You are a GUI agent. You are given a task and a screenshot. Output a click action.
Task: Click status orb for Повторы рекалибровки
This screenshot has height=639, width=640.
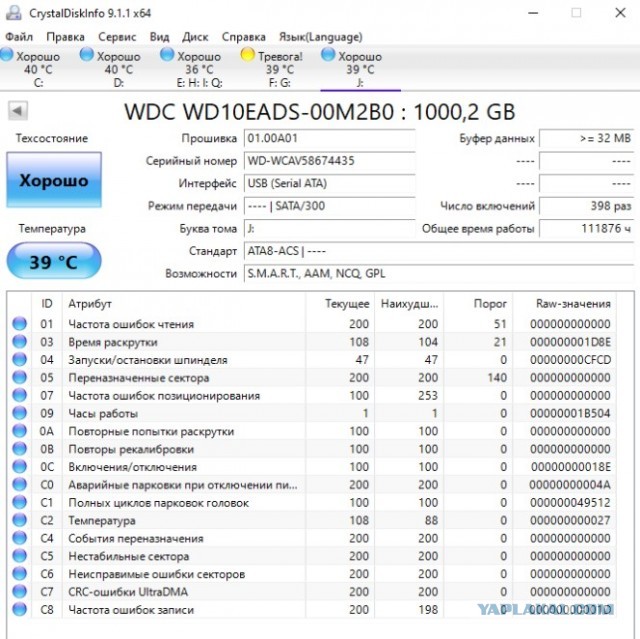pyautogui.click(x=19, y=449)
